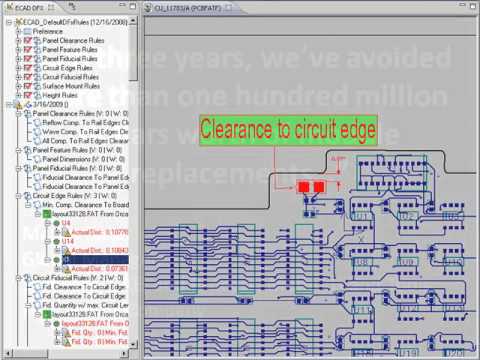Click the green icon beside red layout33128.FAT entry
Image resolution: width=480 pixels, height=360 pixels.
pos(57,324)
